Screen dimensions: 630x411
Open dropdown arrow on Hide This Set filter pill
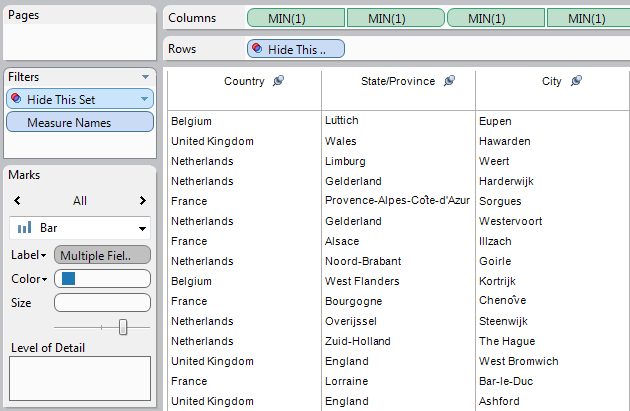[146, 98]
